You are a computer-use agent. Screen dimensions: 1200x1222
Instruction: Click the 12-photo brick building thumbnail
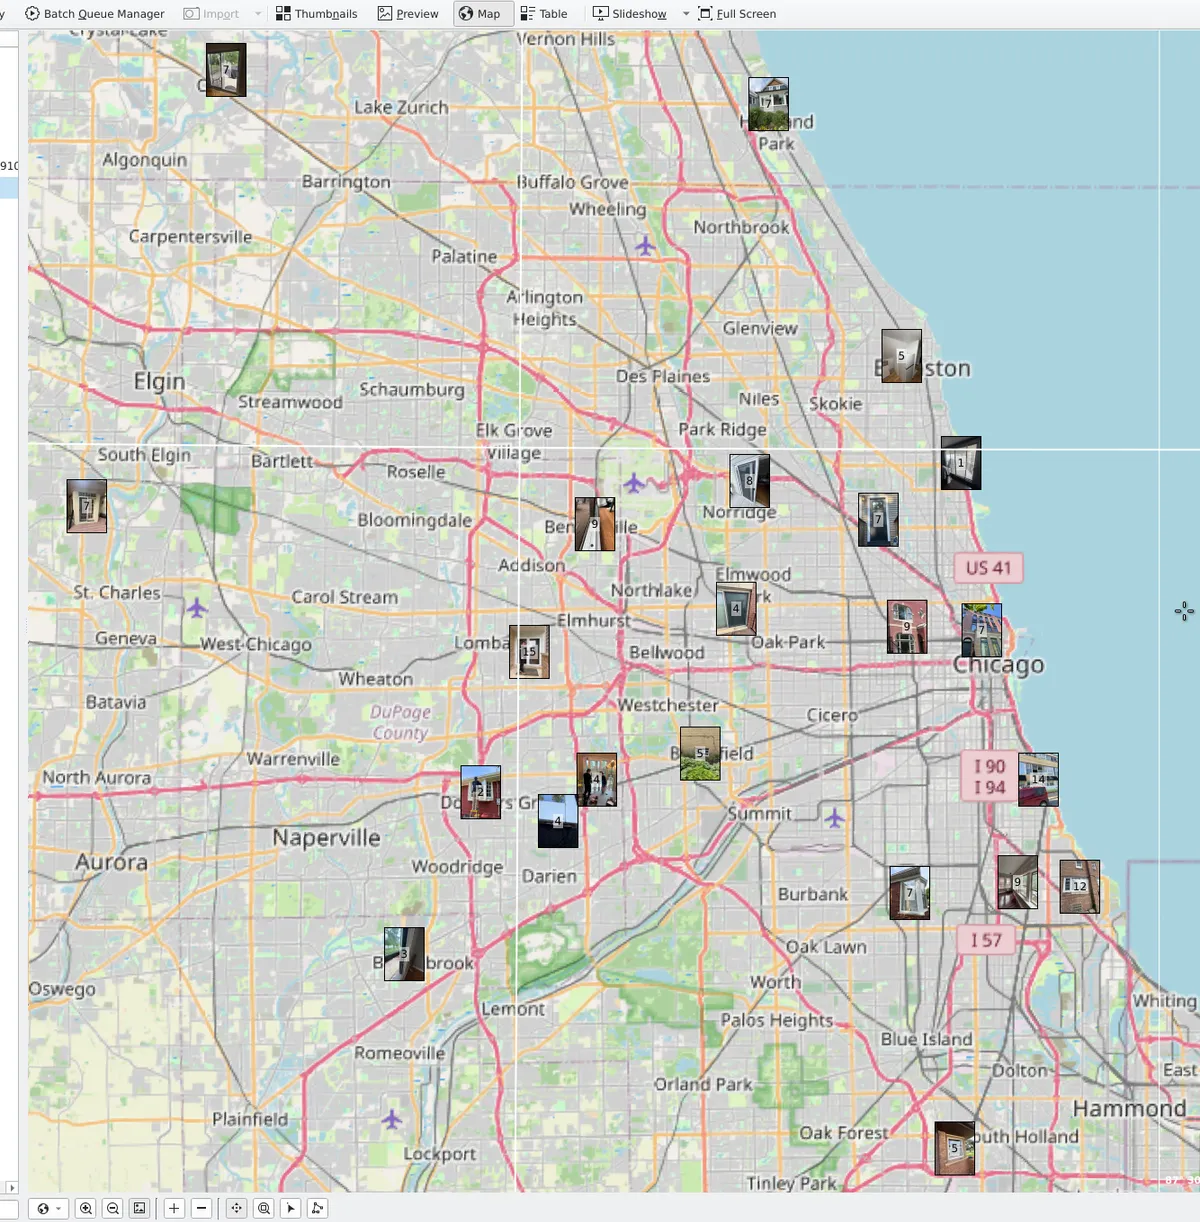[1080, 886]
